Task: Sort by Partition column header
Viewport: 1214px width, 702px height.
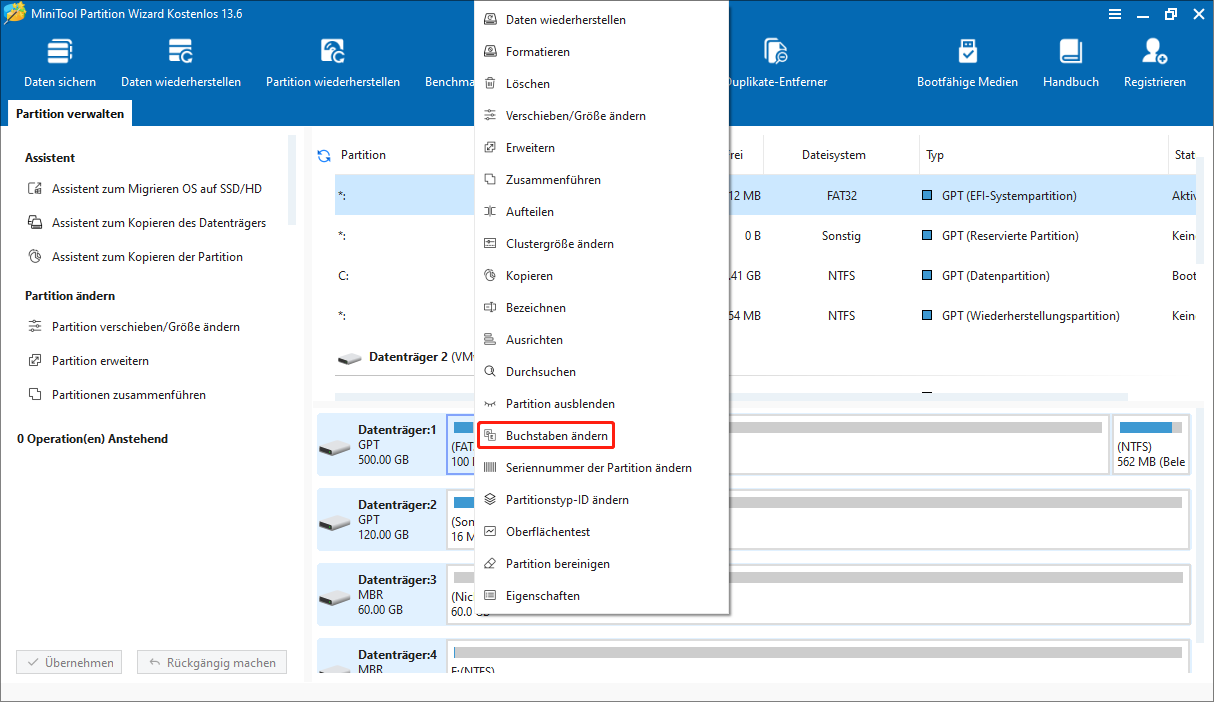Action: (x=363, y=155)
